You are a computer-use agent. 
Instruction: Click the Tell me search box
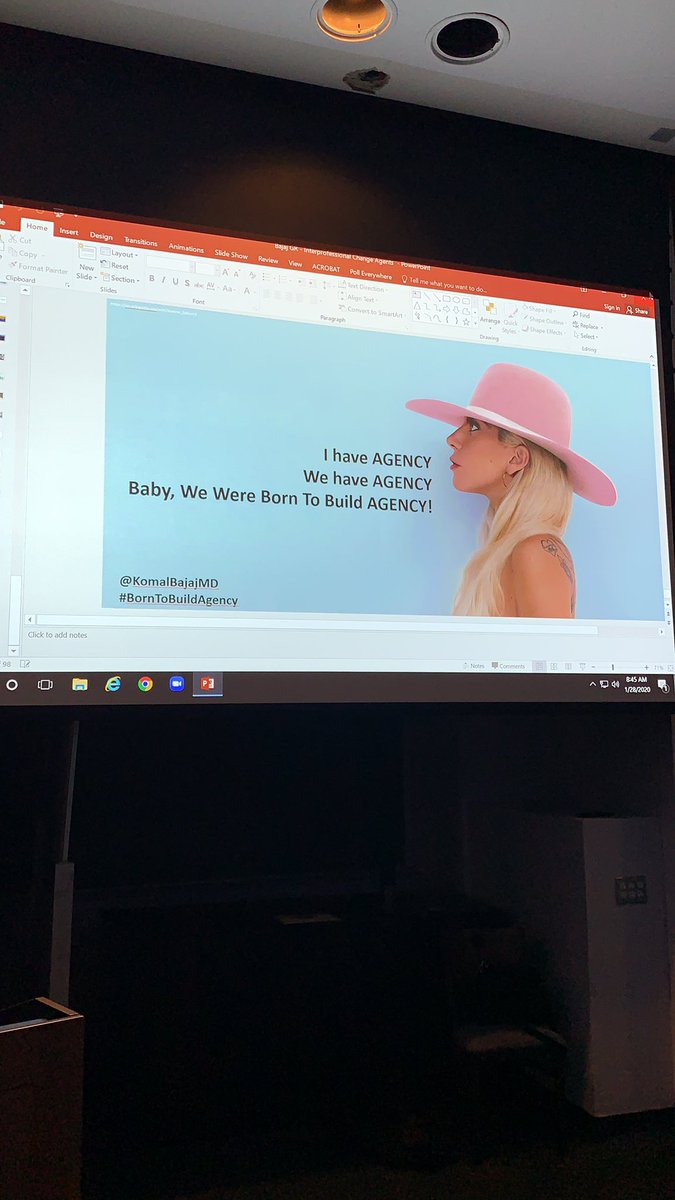click(446, 284)
